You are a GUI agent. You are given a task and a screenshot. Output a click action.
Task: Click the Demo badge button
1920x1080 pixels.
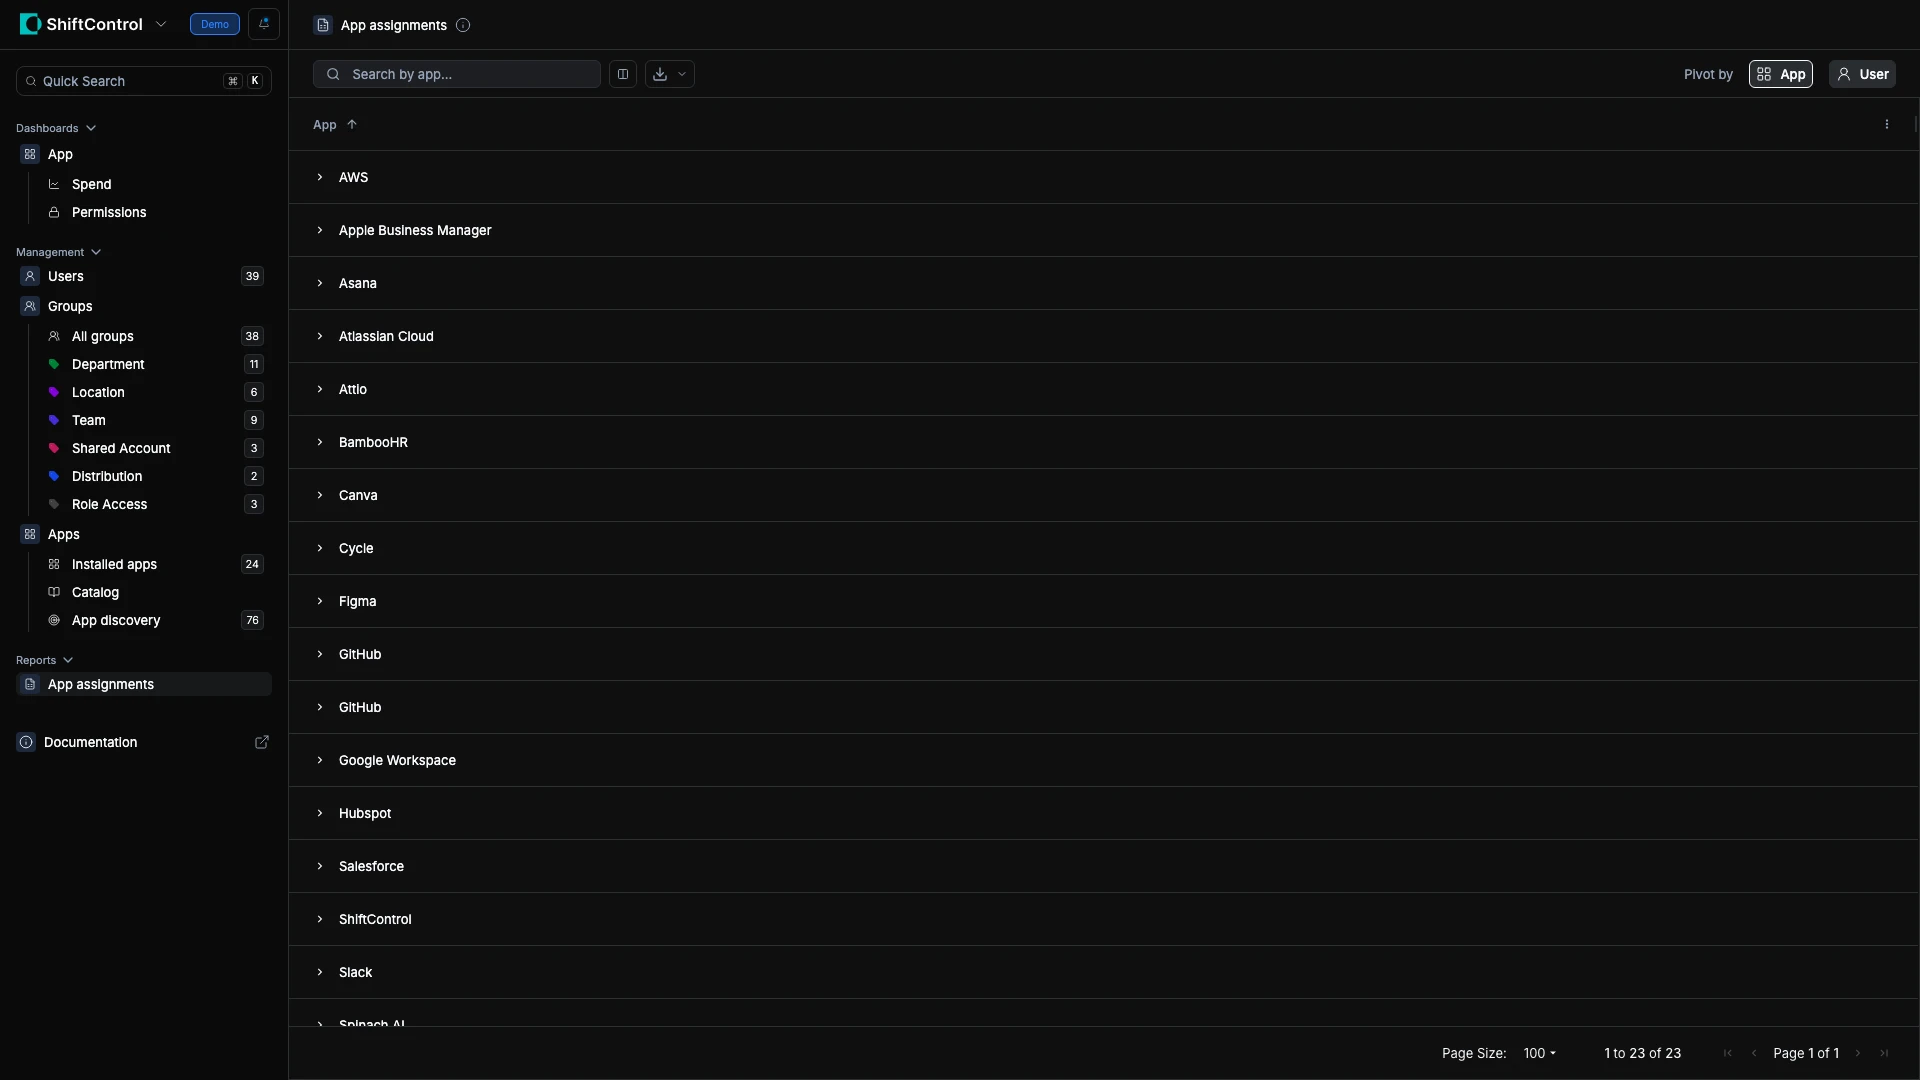click(x=215, y=24)
